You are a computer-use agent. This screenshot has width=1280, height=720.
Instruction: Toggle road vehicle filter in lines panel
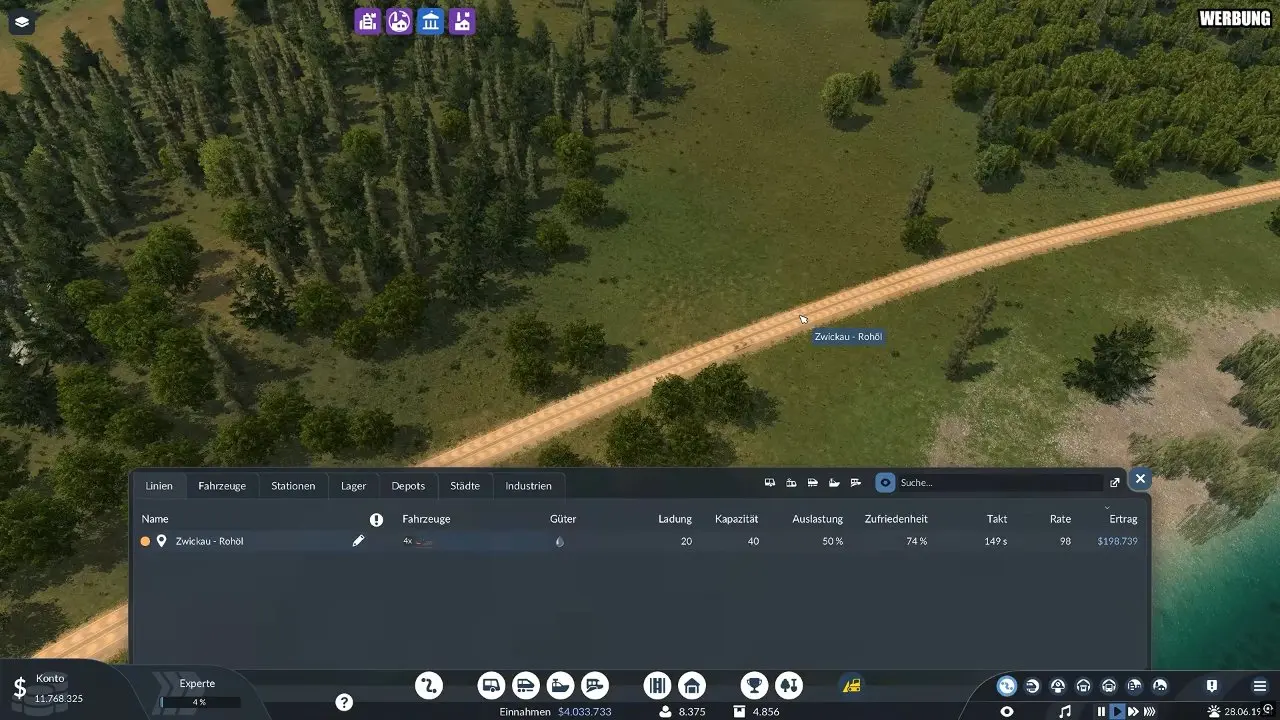click(770, 483)
